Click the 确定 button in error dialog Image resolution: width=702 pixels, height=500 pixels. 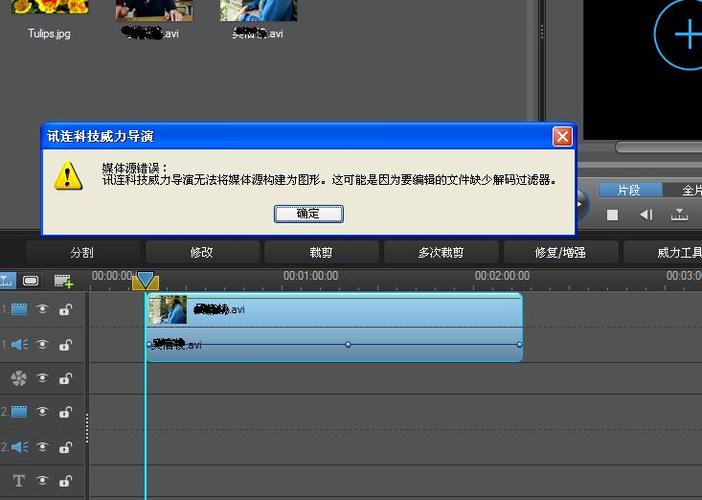point(308,214)
